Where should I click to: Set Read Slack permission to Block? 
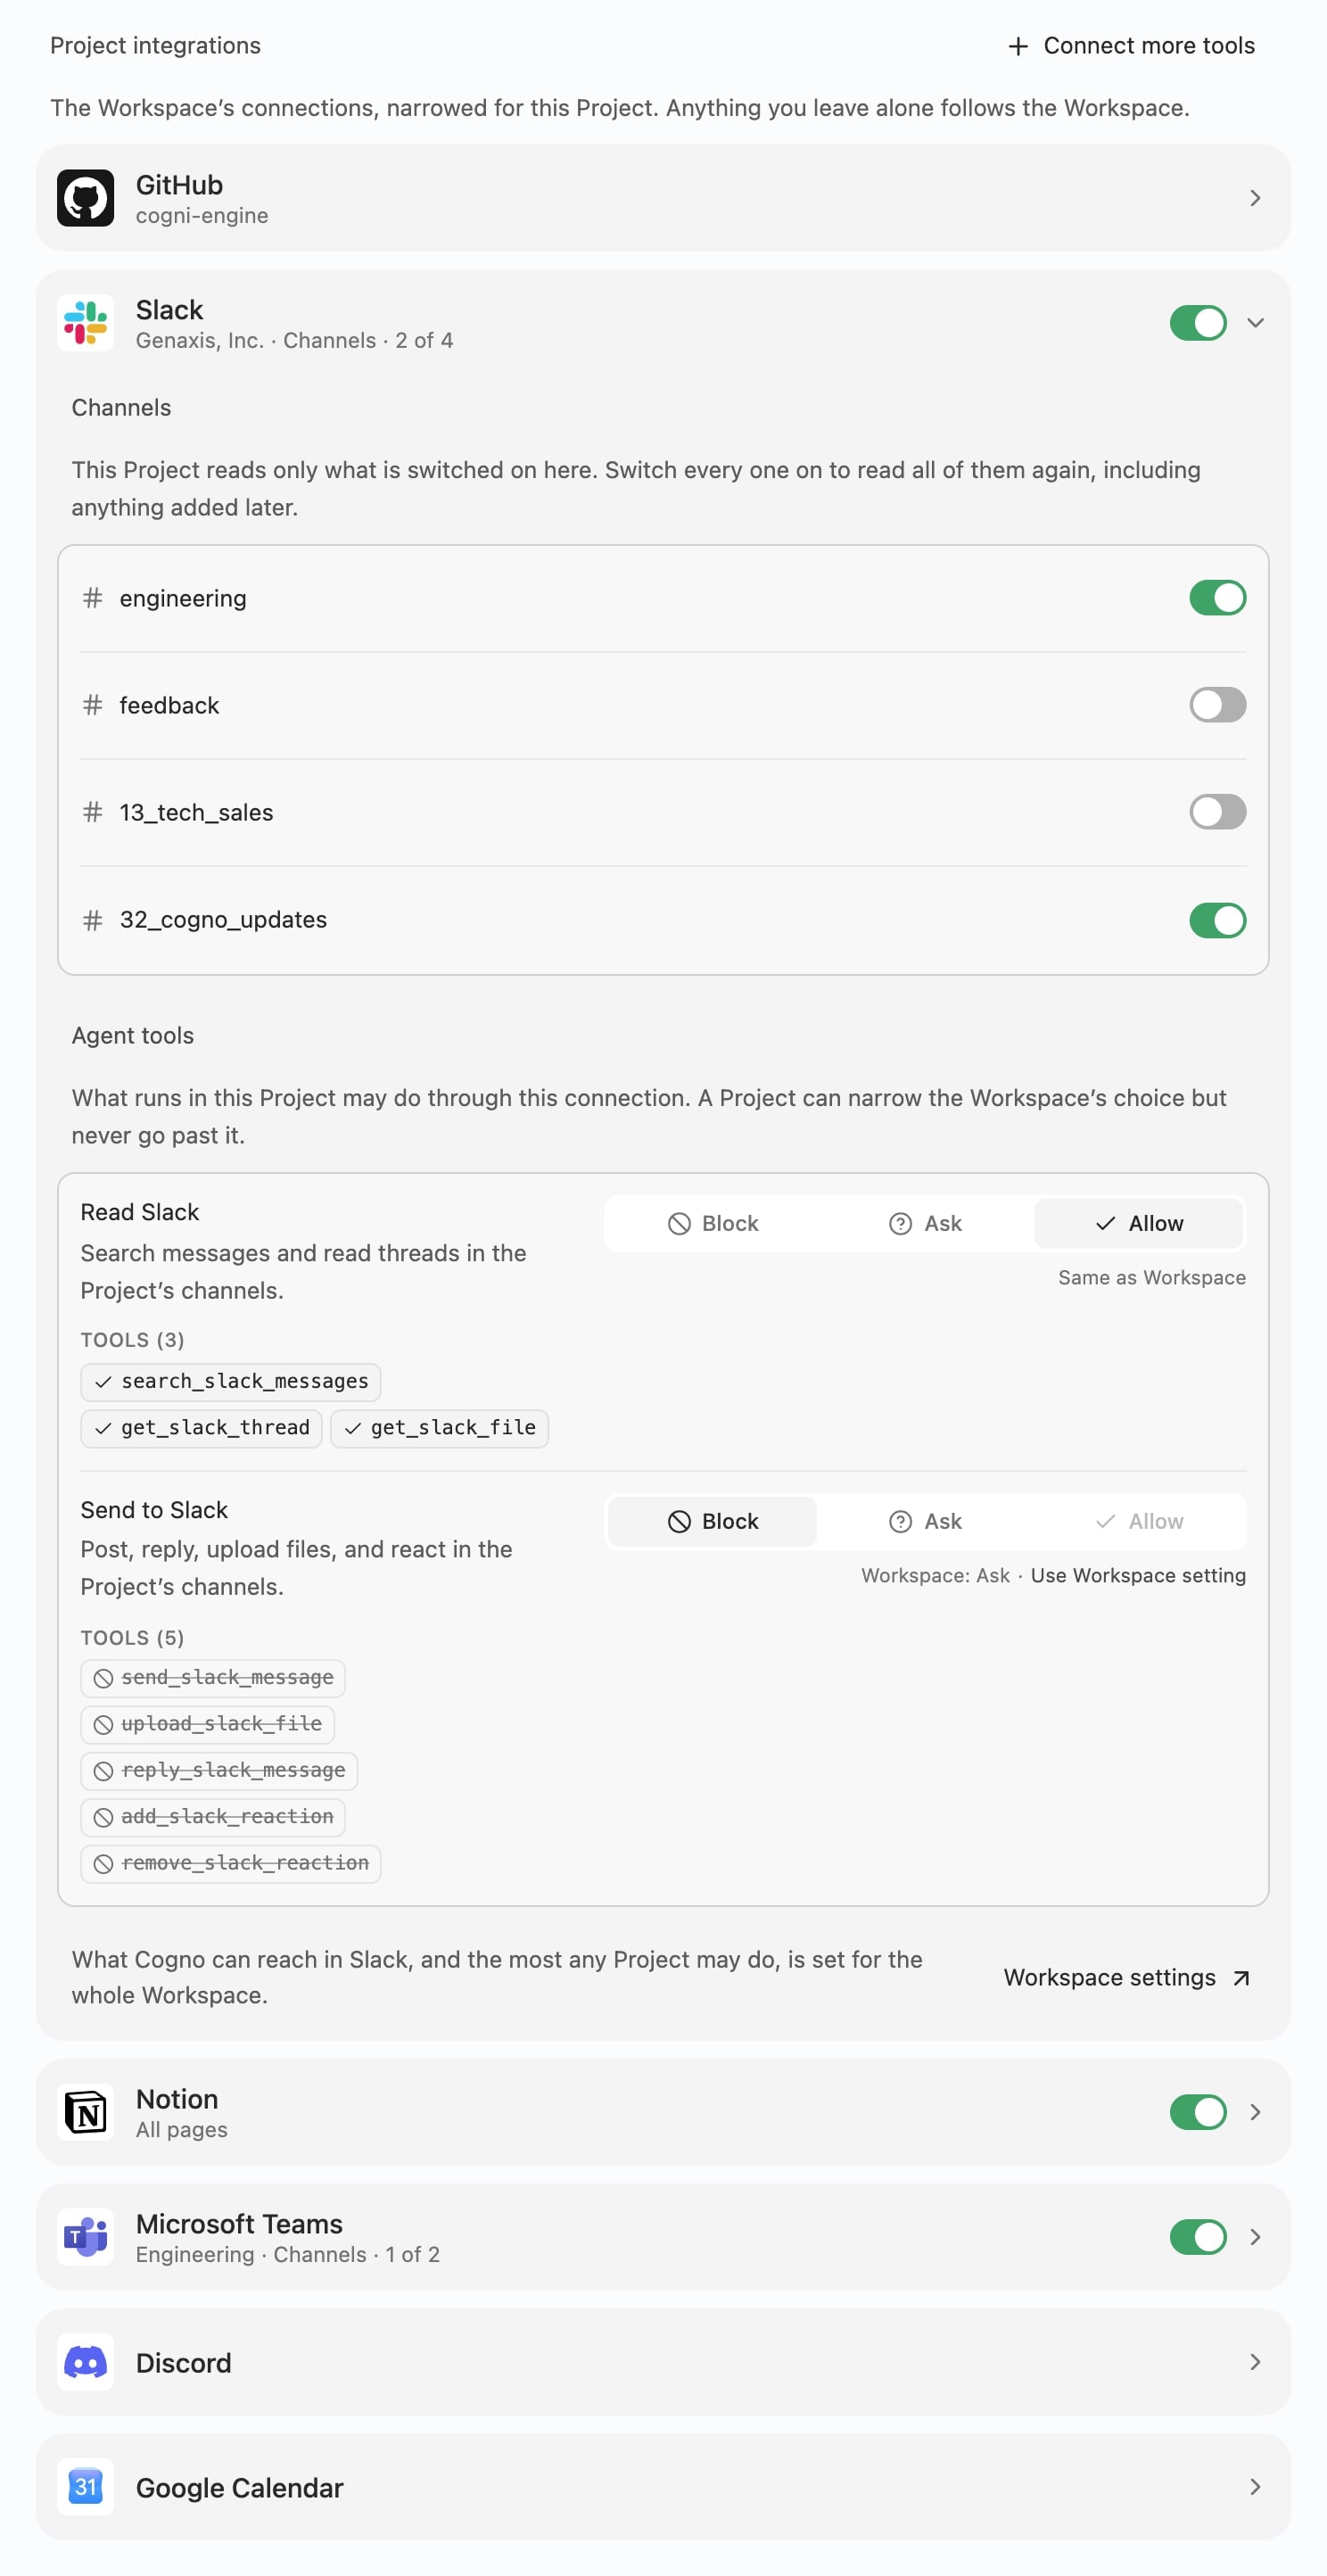click(712, 1224)
